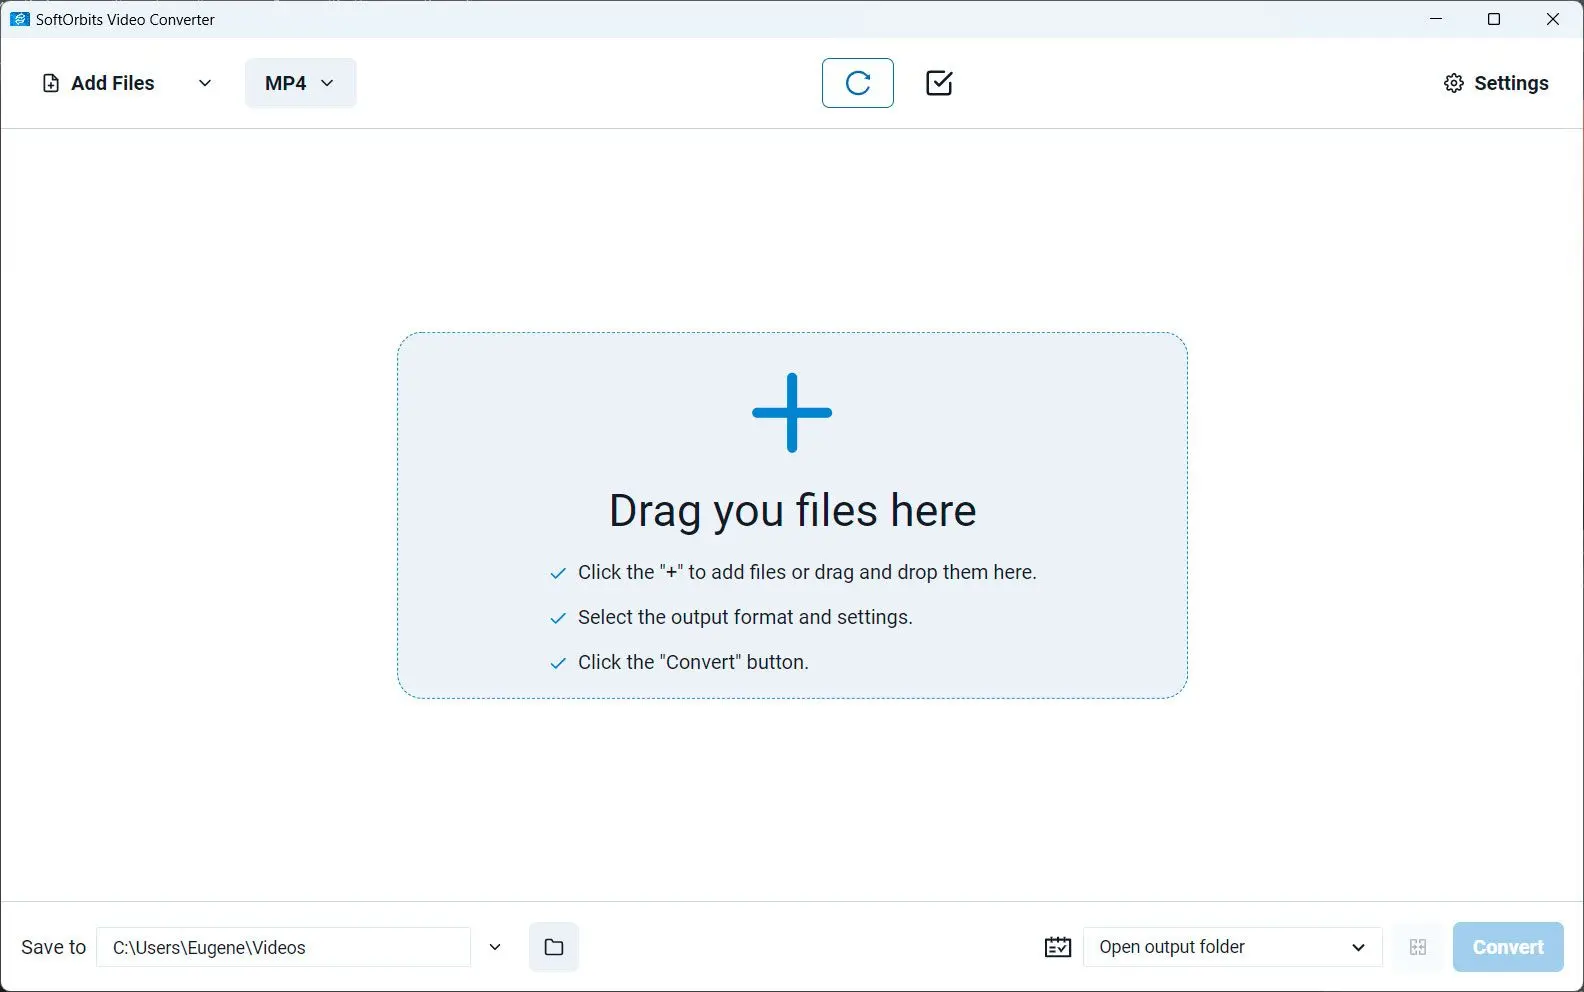
Task: Expand the Save to path history dropdown
Action: point(495,947)
